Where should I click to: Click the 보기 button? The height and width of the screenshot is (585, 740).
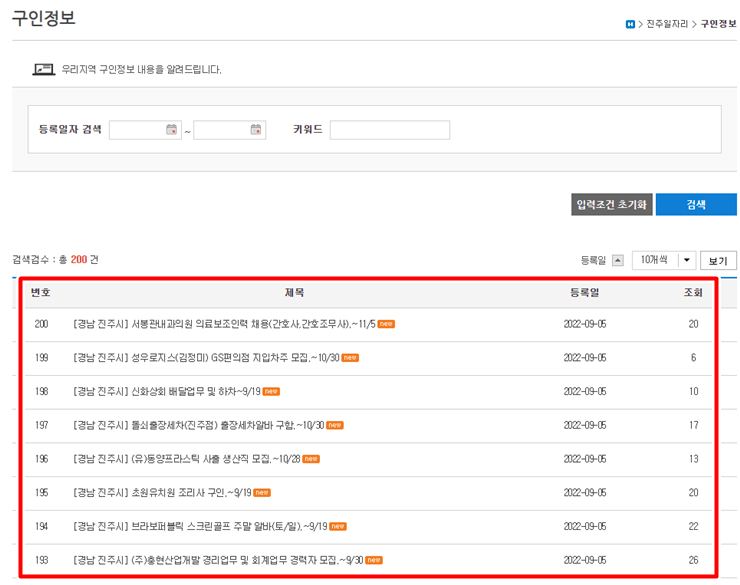[x=718, y=260]
